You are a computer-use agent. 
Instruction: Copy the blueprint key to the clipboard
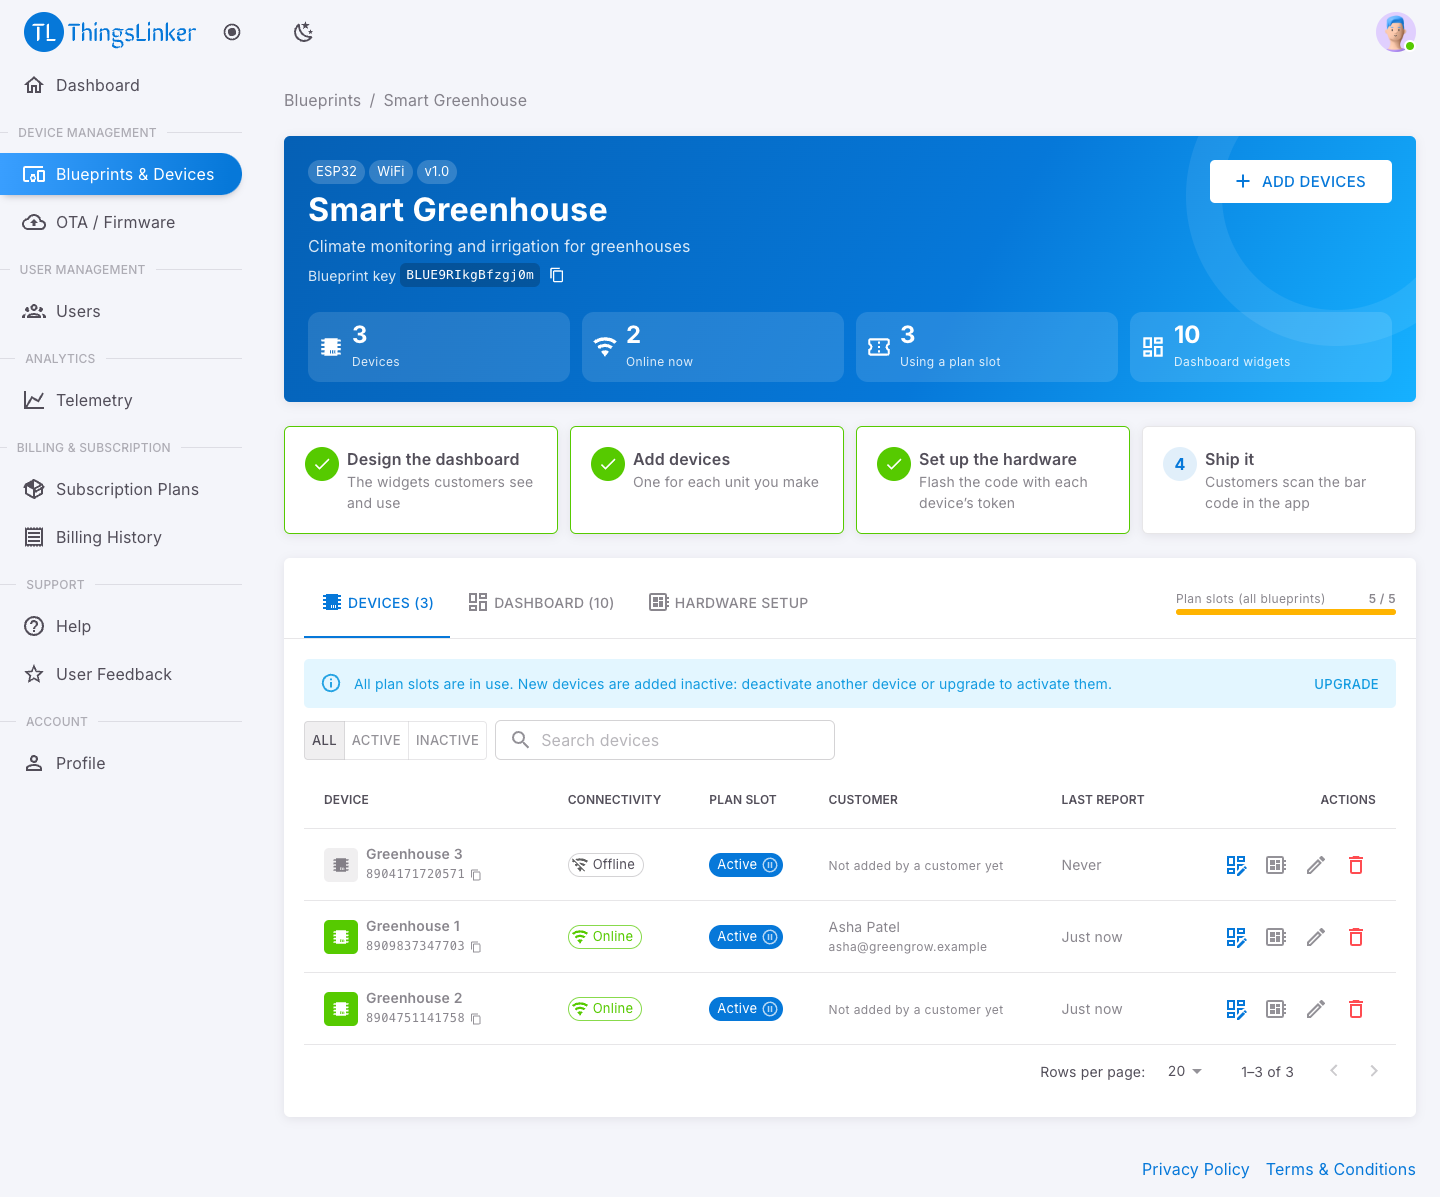pyautogui.click(x=557, y=275)
